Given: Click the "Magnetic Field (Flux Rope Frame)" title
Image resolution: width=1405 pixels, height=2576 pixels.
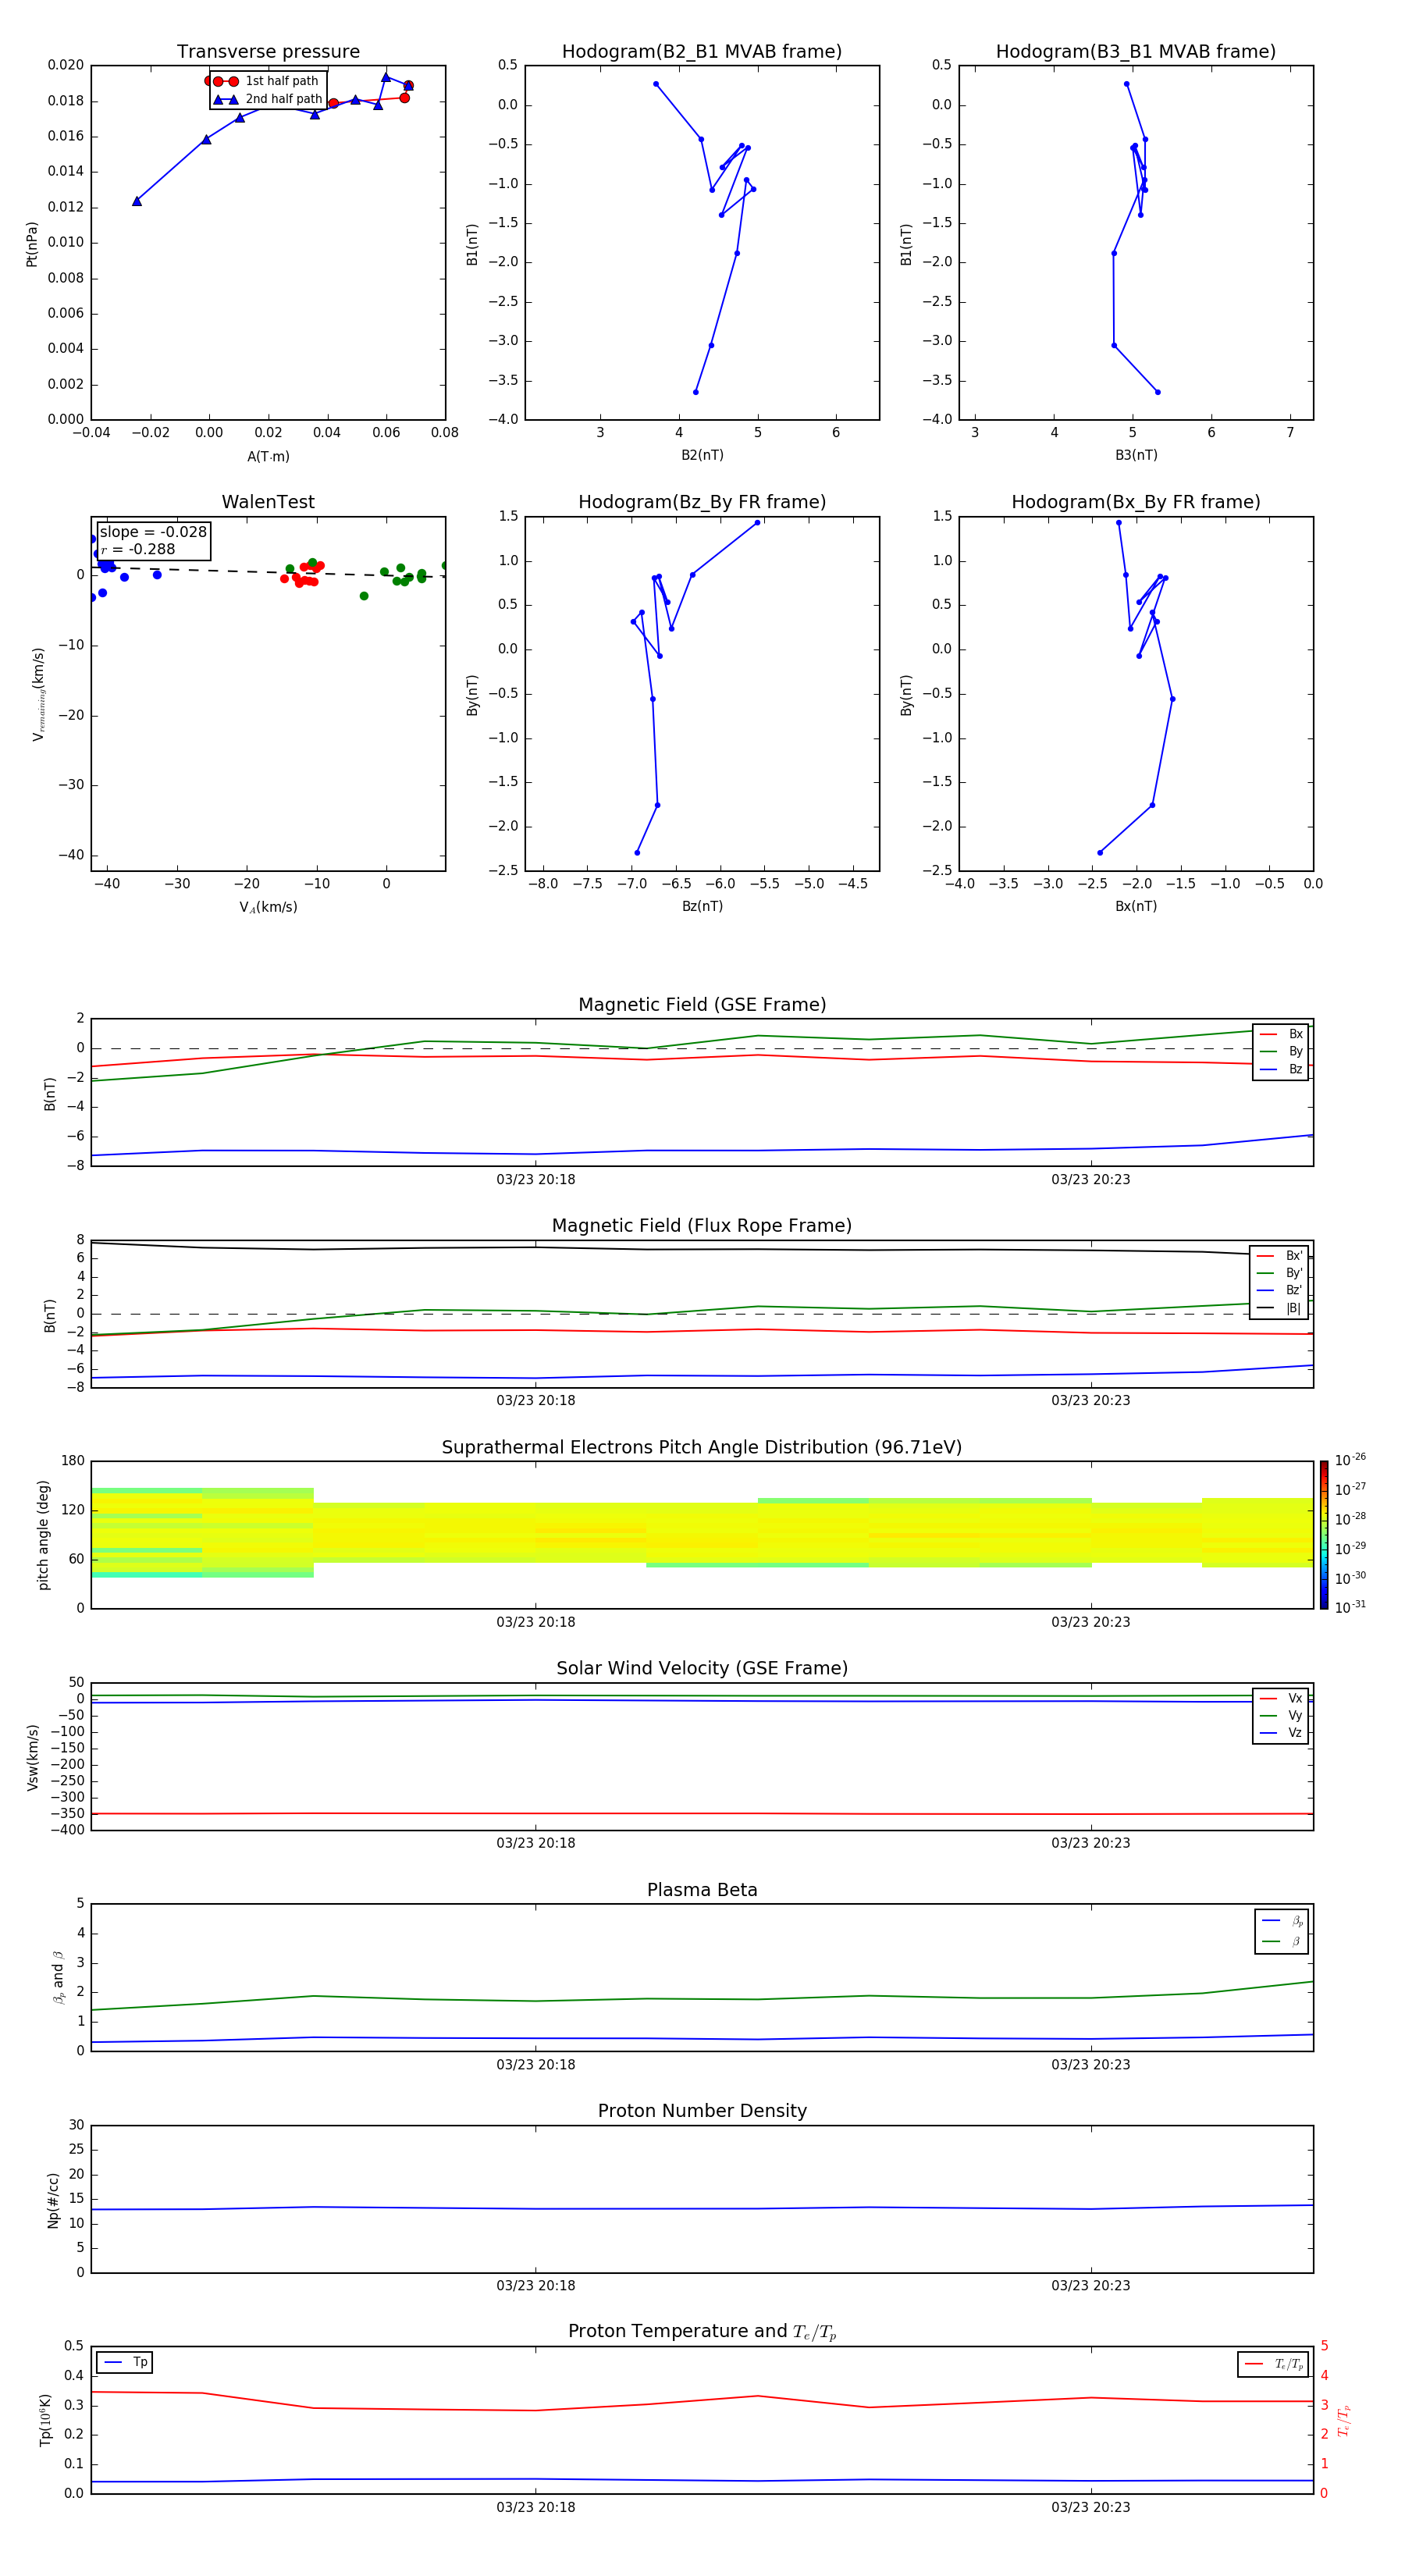Looking at the screenshot, I should click(x=702, y=1226).
